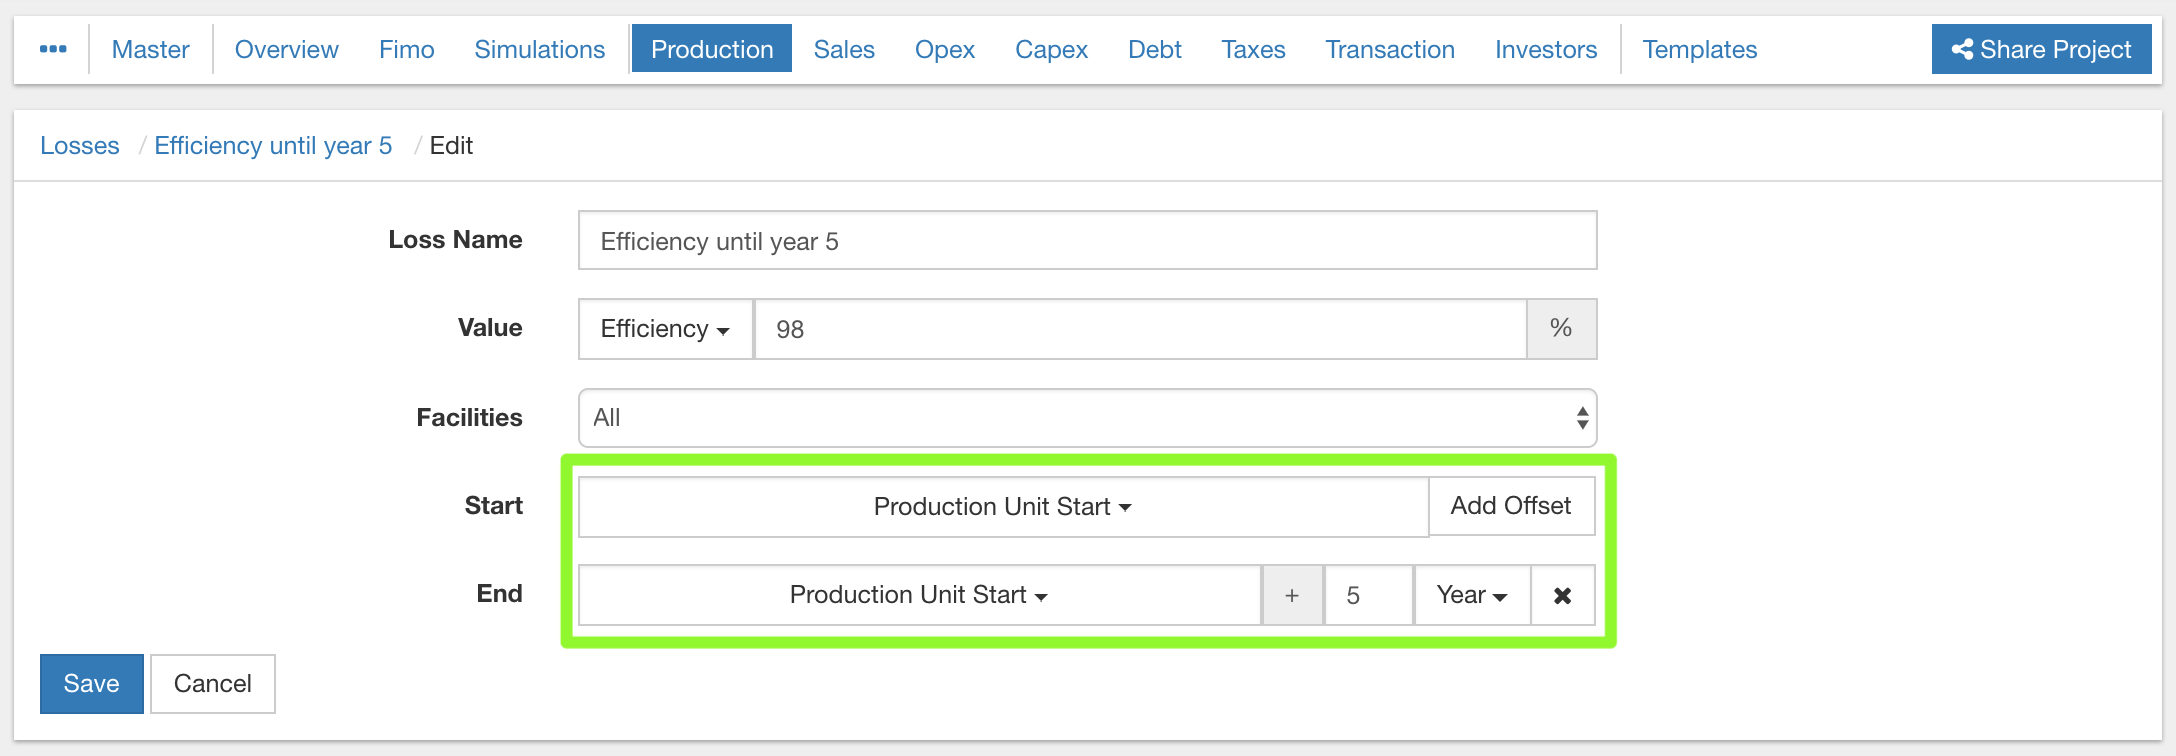Click the plus sign offset button
This screenshot has width=2176, height=756.
[x=1292, y=596]
